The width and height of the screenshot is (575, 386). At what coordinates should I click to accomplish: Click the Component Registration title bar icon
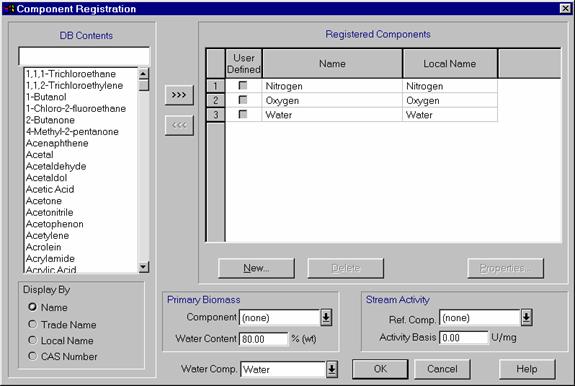pos(9,8)
